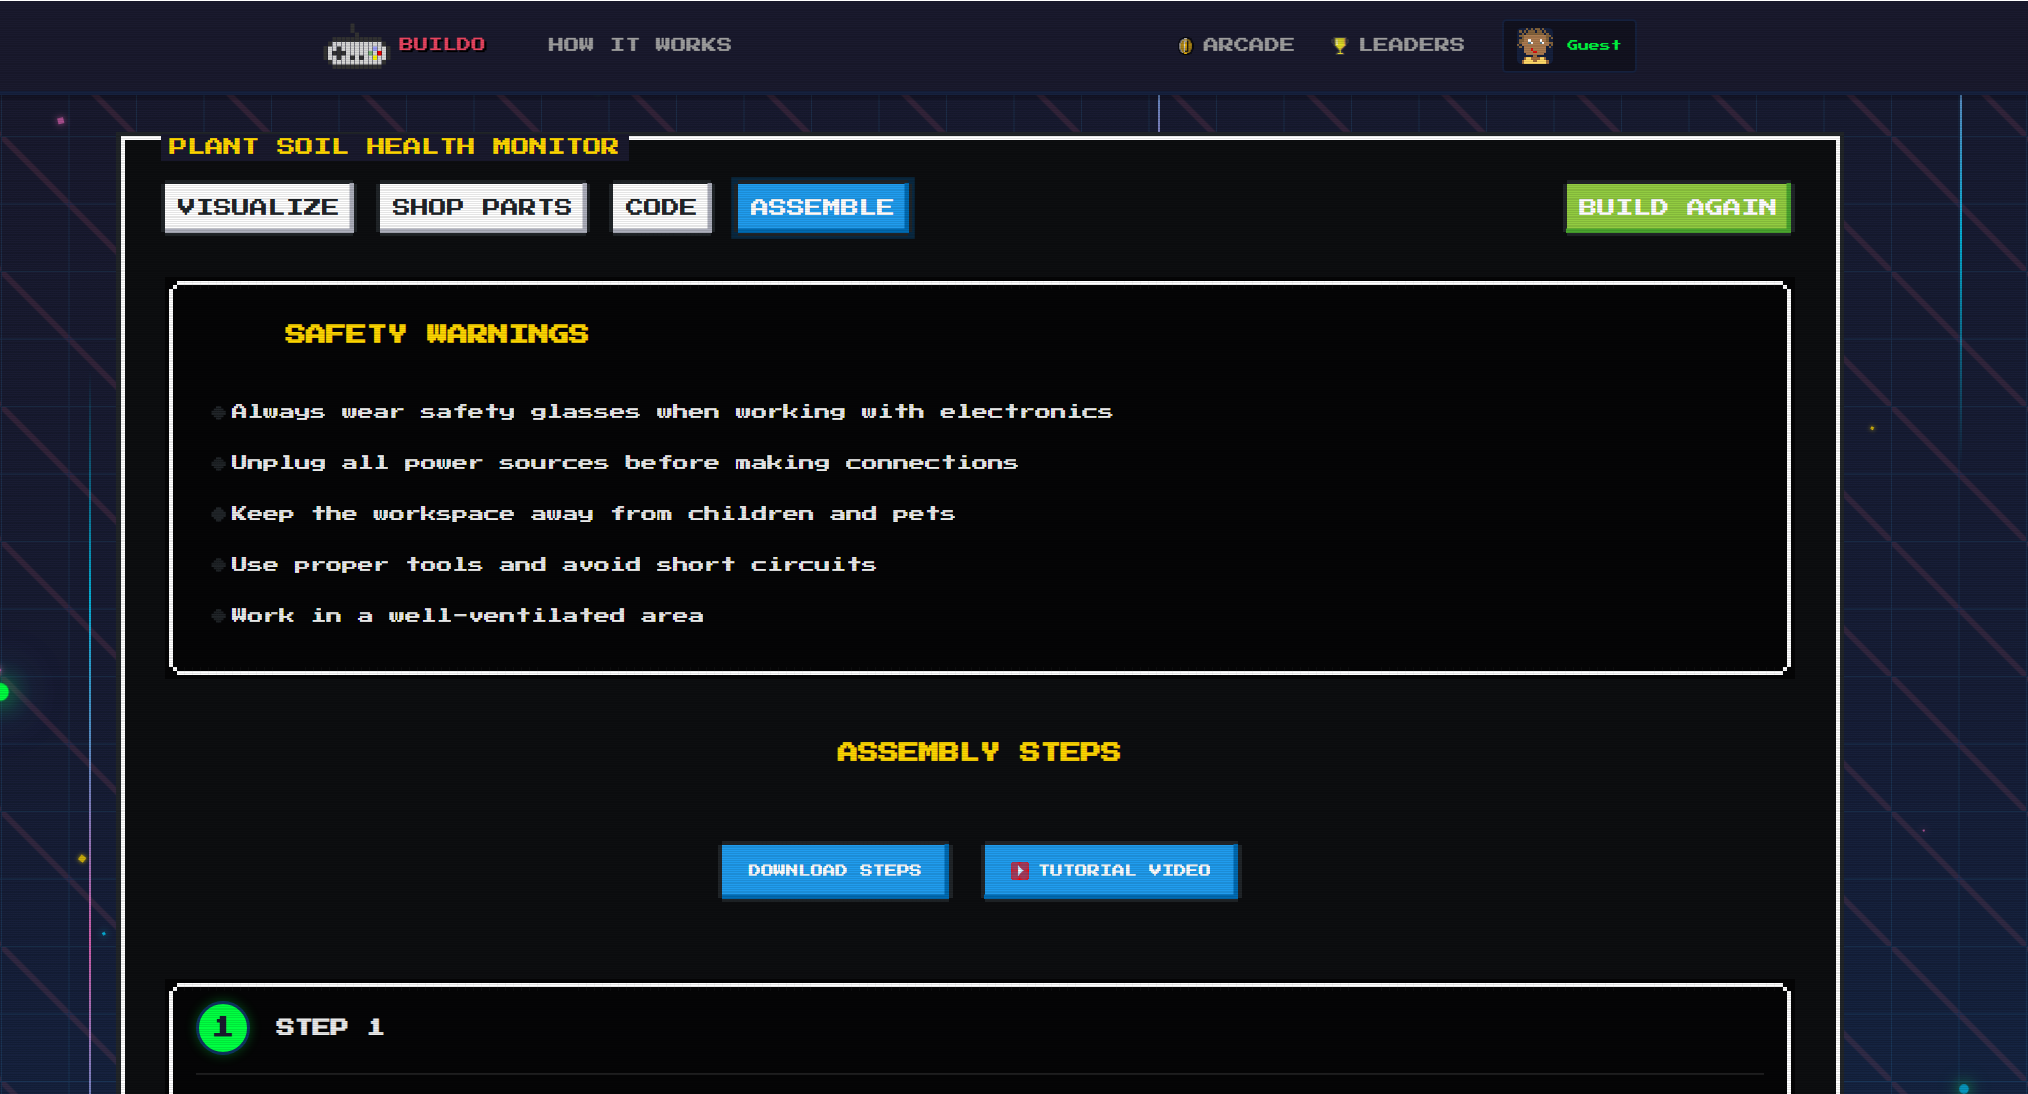The image size is (2028, 1094).
Task: Open the BUILDO home link
Action: coord(441,44)
